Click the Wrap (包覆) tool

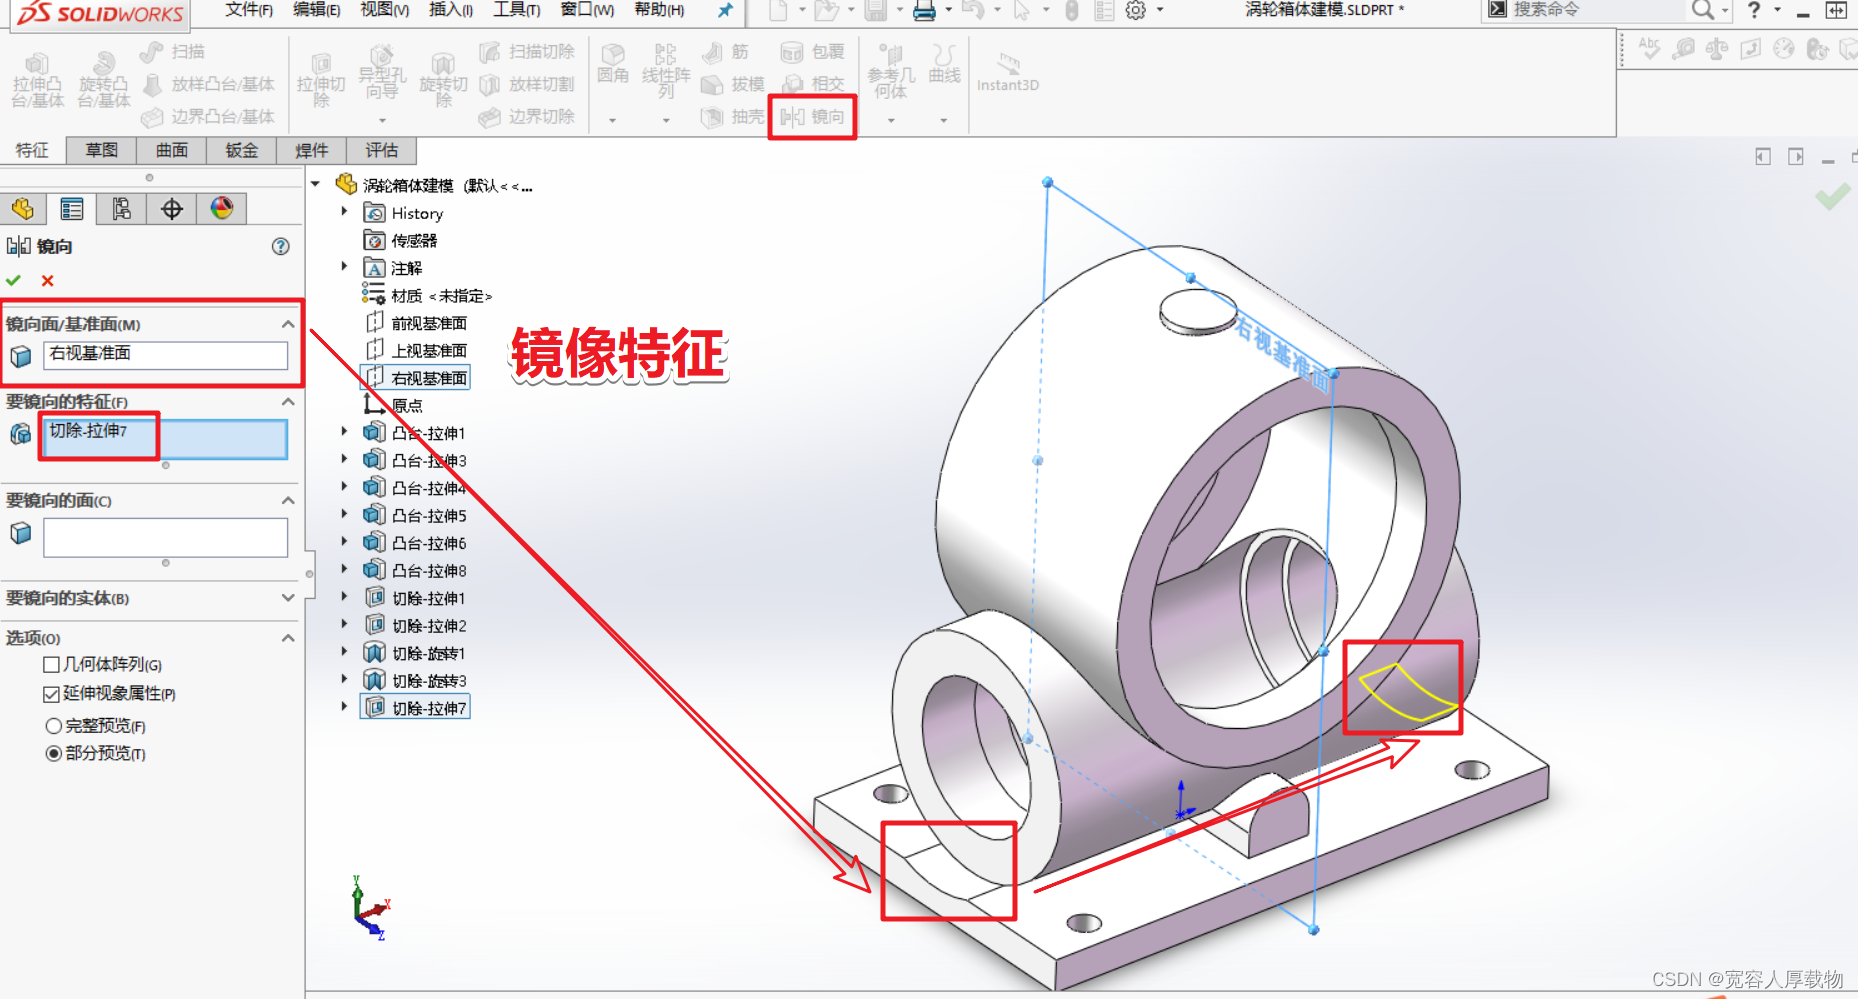click(812, 52)
